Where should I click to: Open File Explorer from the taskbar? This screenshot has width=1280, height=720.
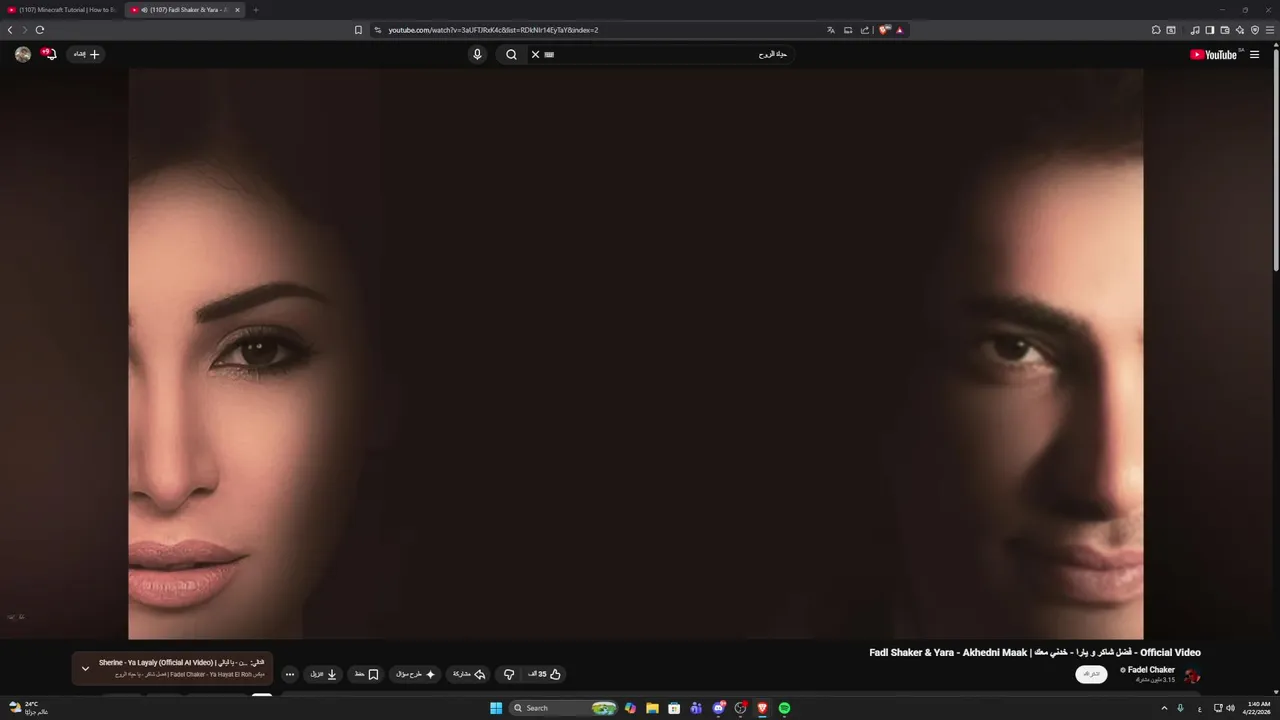click(652, 708)
